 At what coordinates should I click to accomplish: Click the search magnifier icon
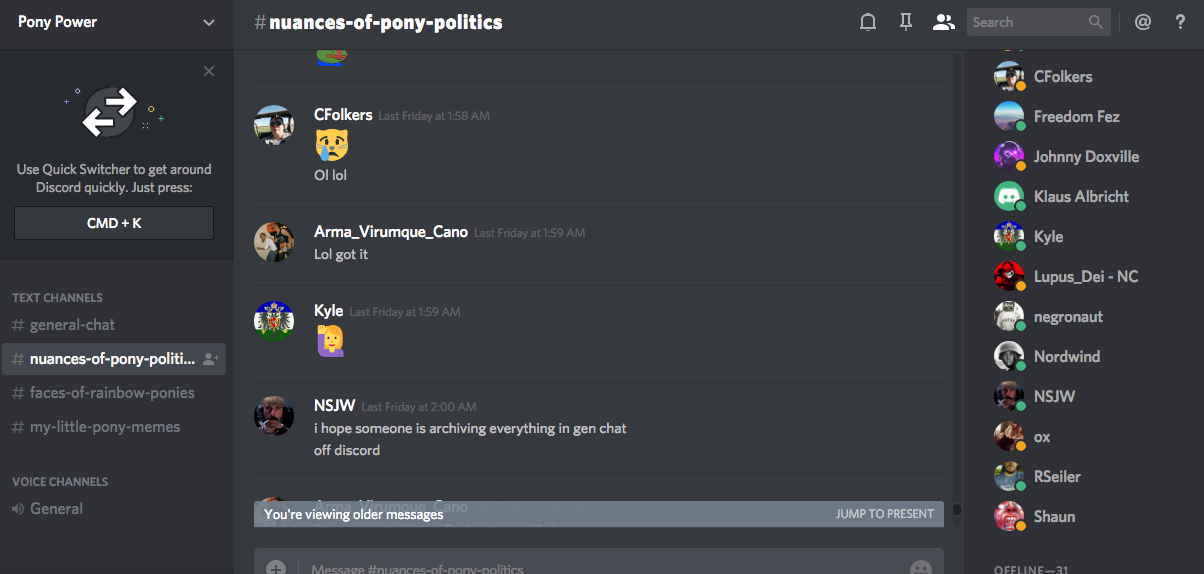(1096, 22)
